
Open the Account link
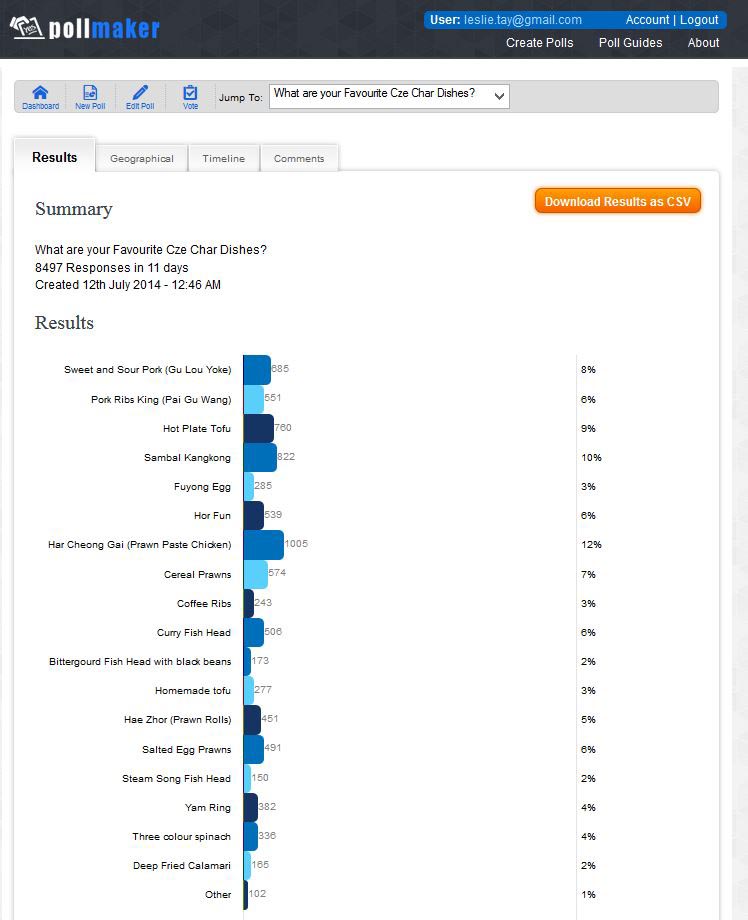647,20
